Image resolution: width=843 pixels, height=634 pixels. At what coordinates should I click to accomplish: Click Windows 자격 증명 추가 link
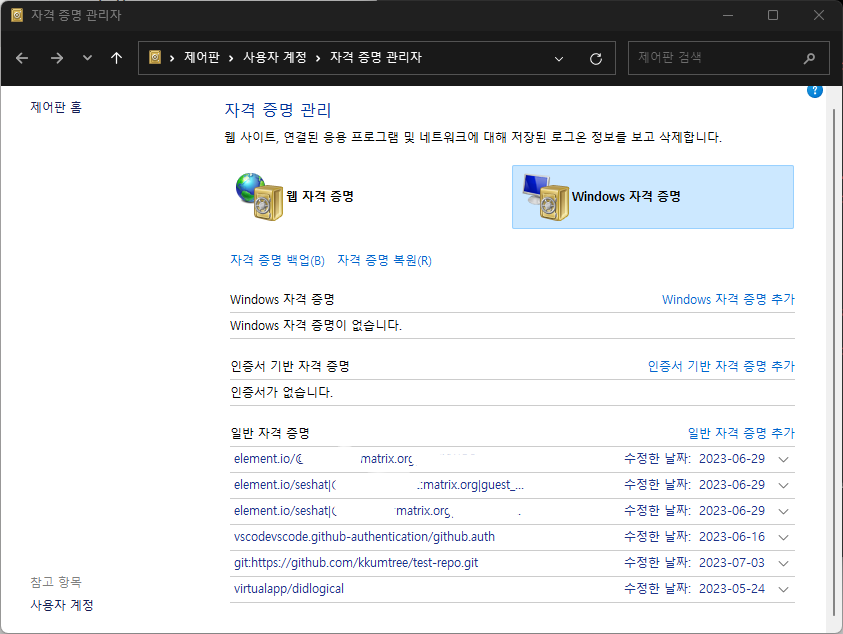(728, 300)
